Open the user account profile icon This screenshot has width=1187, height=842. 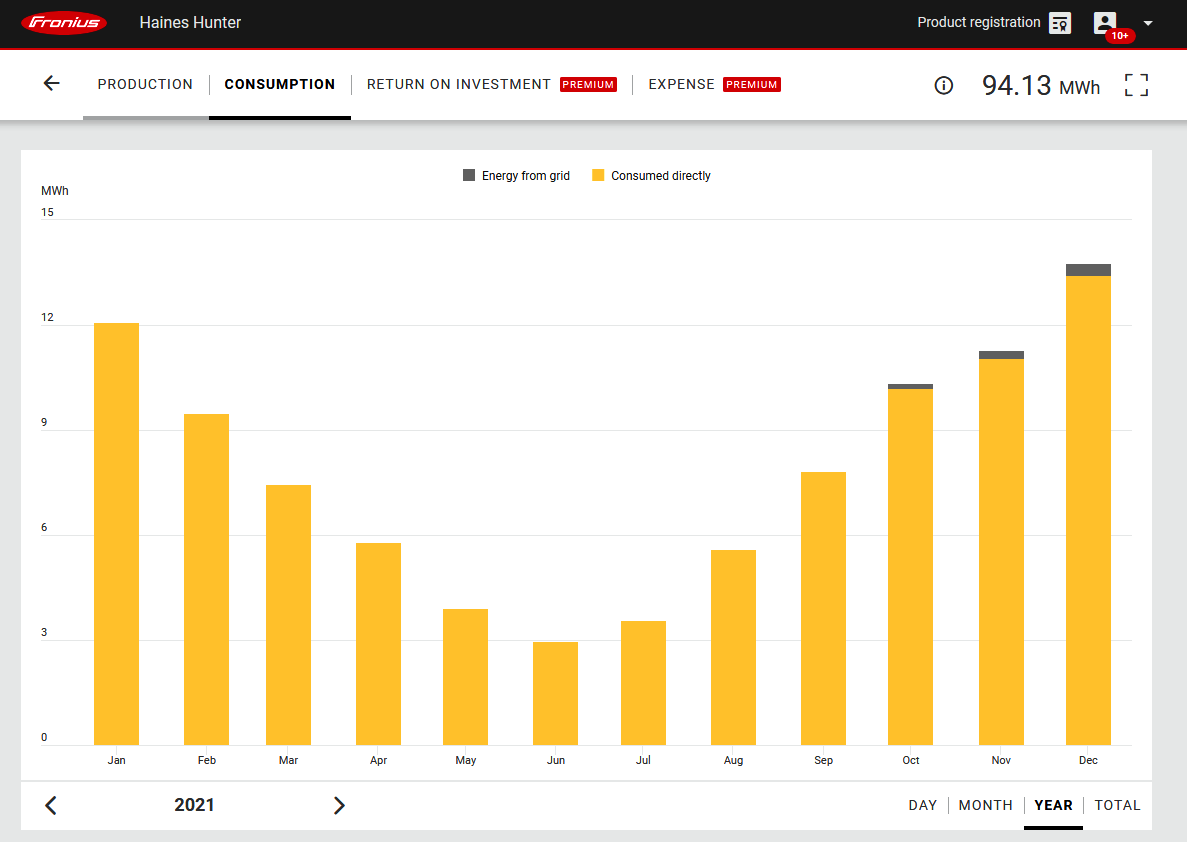point(1105,23)
